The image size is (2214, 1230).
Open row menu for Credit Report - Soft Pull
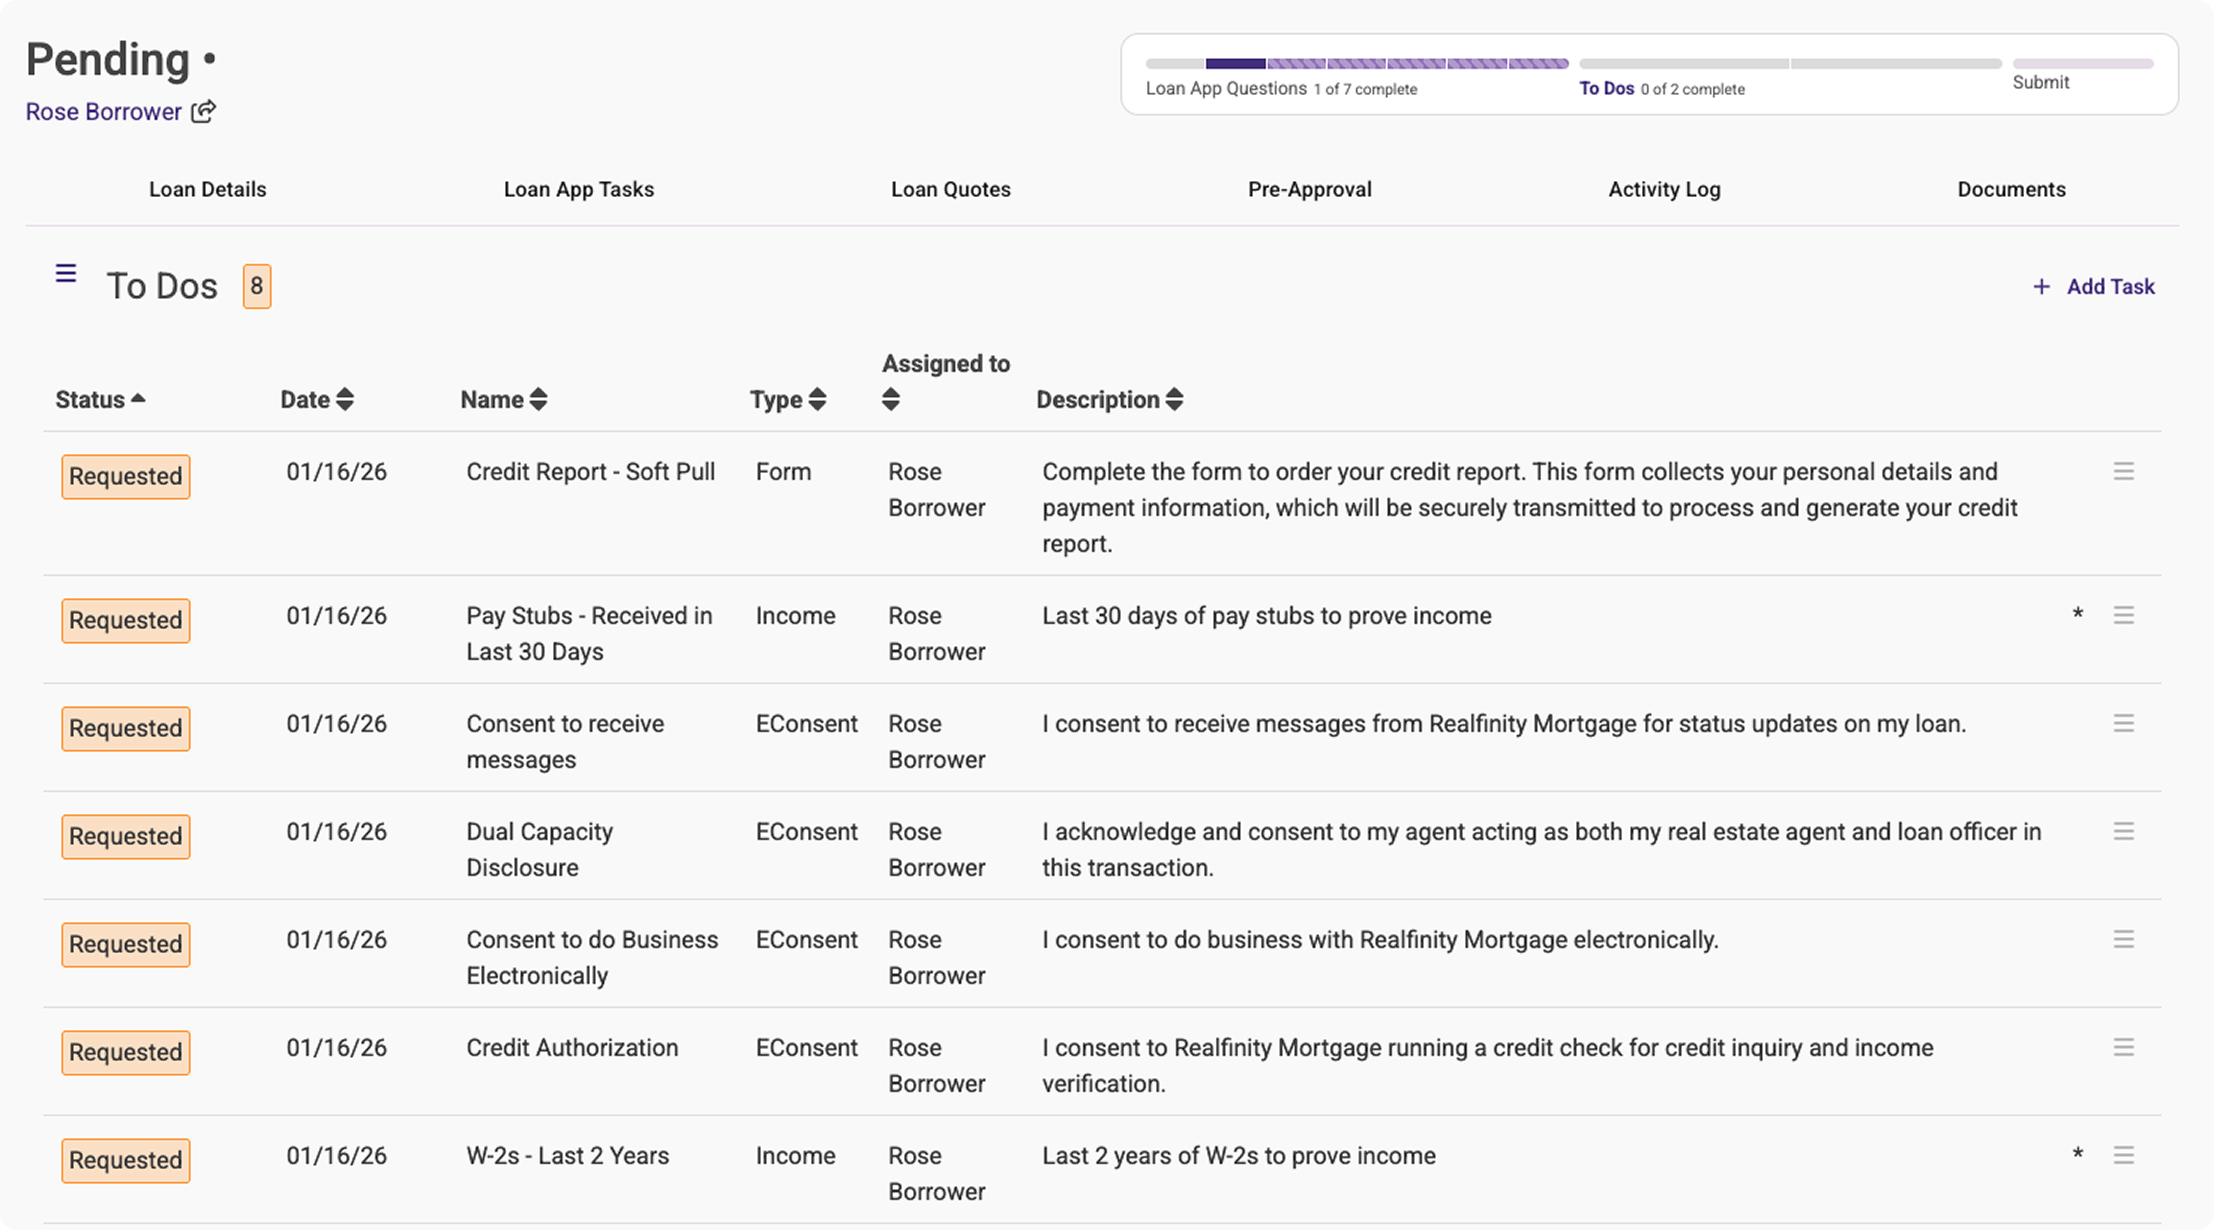tap(2123, 471)
